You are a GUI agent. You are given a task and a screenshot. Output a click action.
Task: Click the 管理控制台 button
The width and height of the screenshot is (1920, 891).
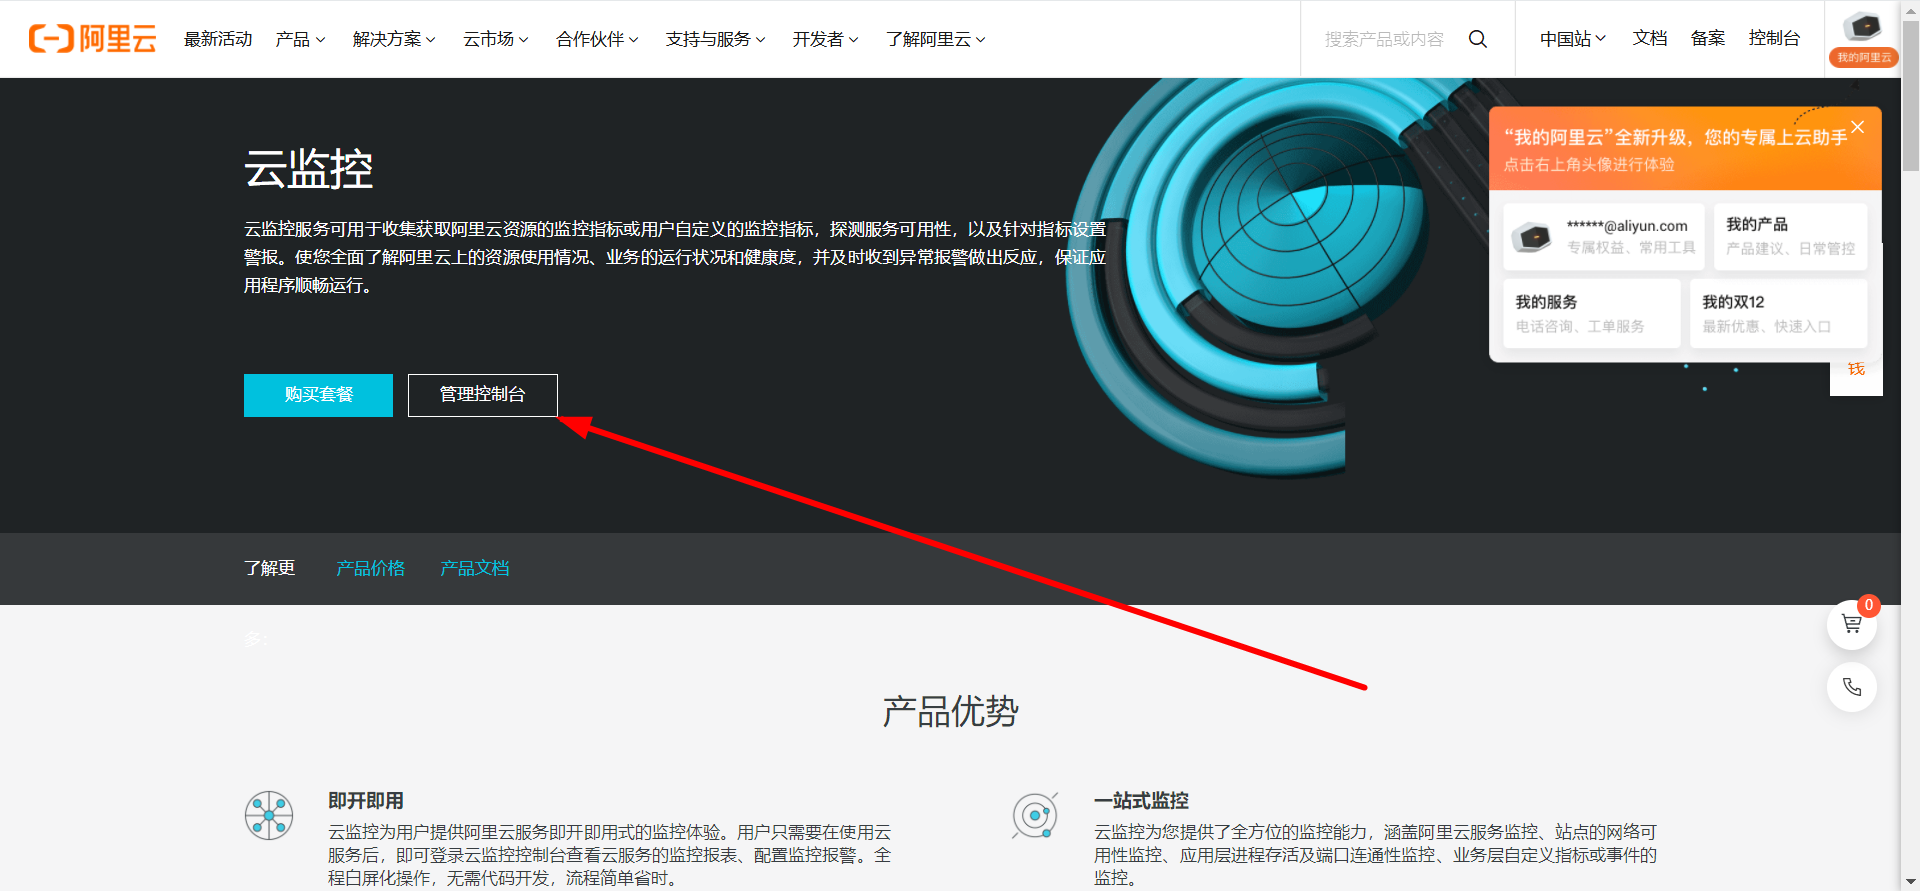[482, 395]
